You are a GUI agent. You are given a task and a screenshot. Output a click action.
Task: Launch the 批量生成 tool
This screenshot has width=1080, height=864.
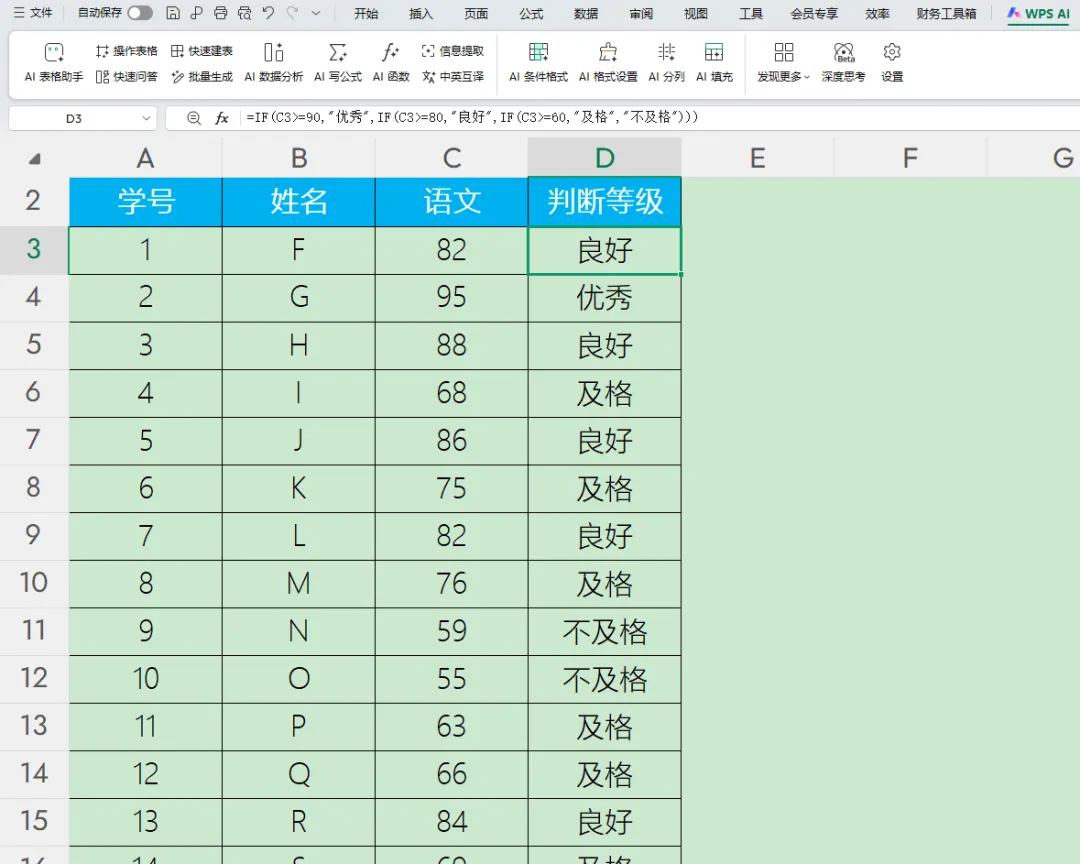point(202,76)
